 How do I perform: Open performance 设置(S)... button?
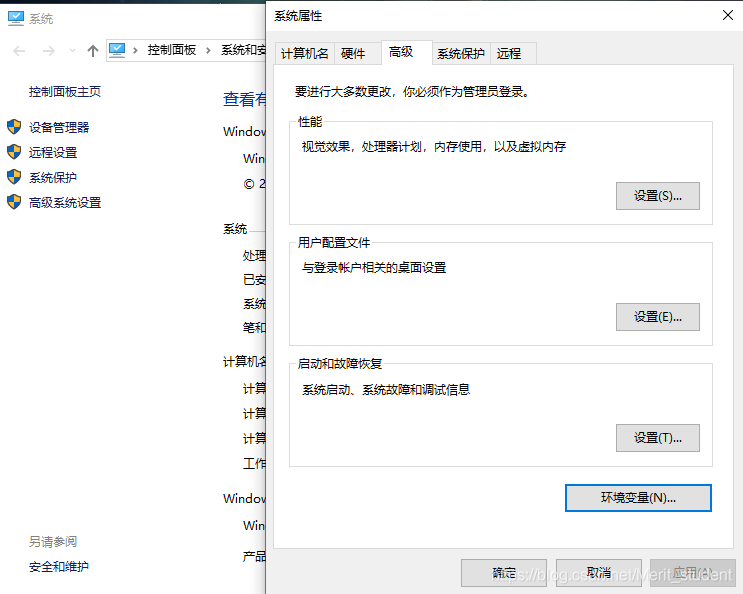click(658, 196)
